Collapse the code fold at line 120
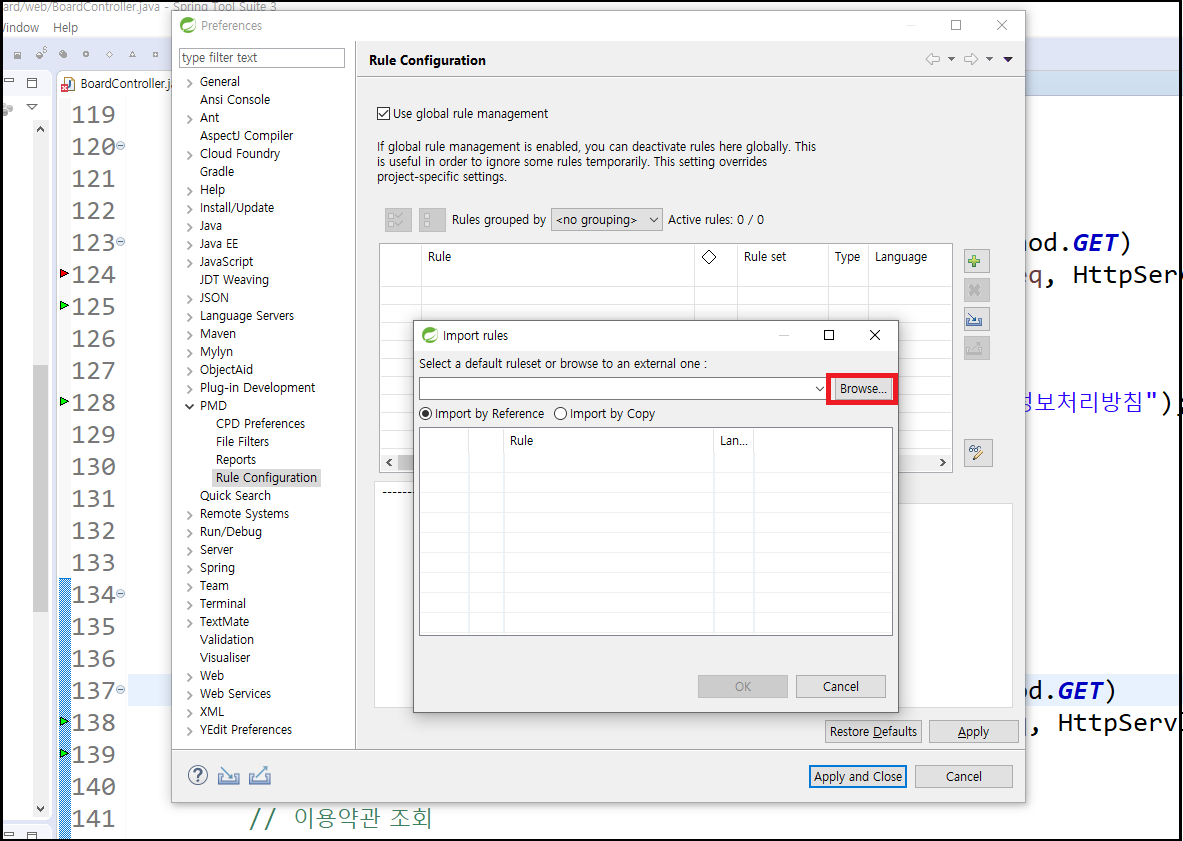 pos(120,146)
